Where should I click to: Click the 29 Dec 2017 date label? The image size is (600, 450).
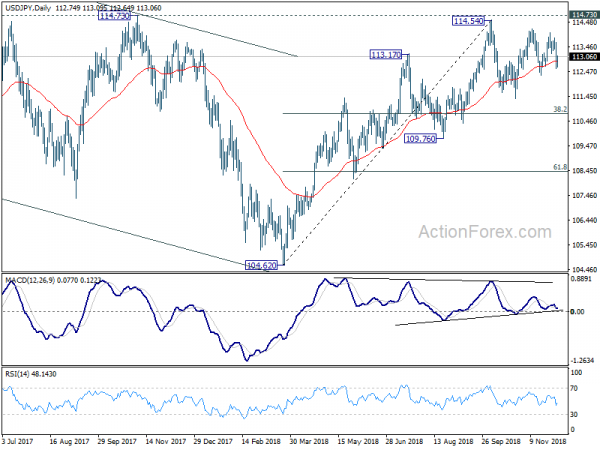213,441
